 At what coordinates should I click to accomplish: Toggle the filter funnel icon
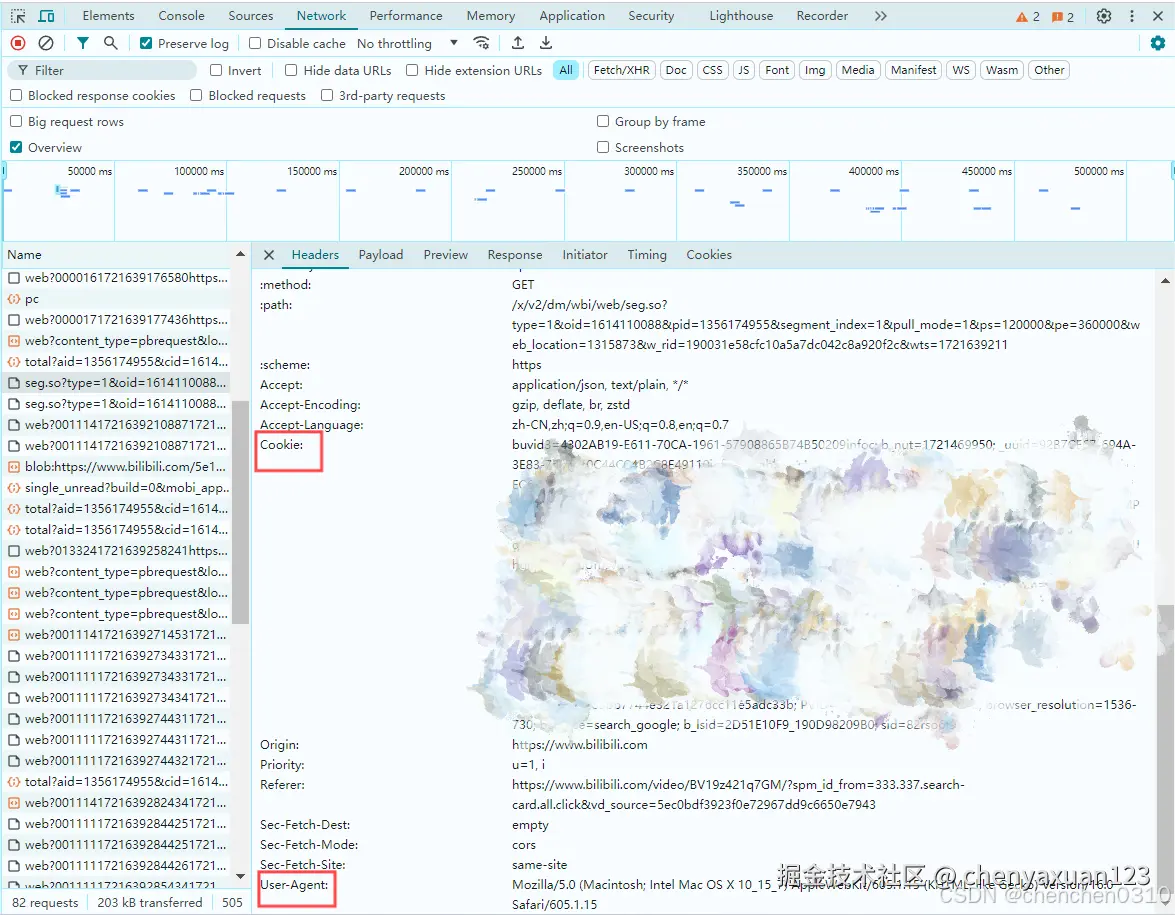point(82,43)
